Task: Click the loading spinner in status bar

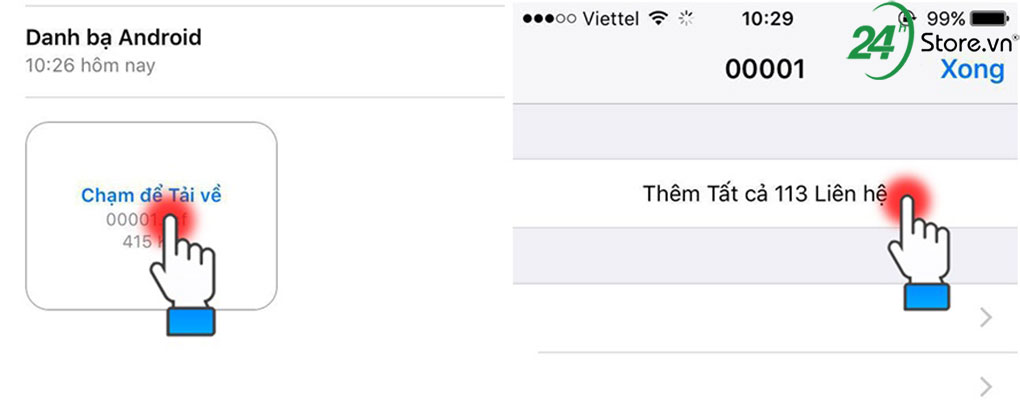Action: [686, 19]
